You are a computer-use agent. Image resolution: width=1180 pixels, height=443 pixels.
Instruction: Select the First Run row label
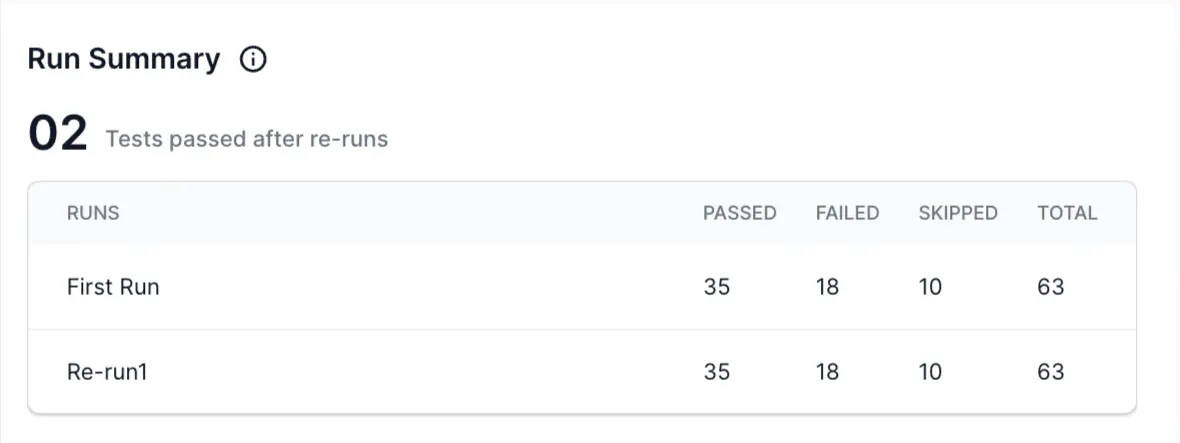coord(113,287)
